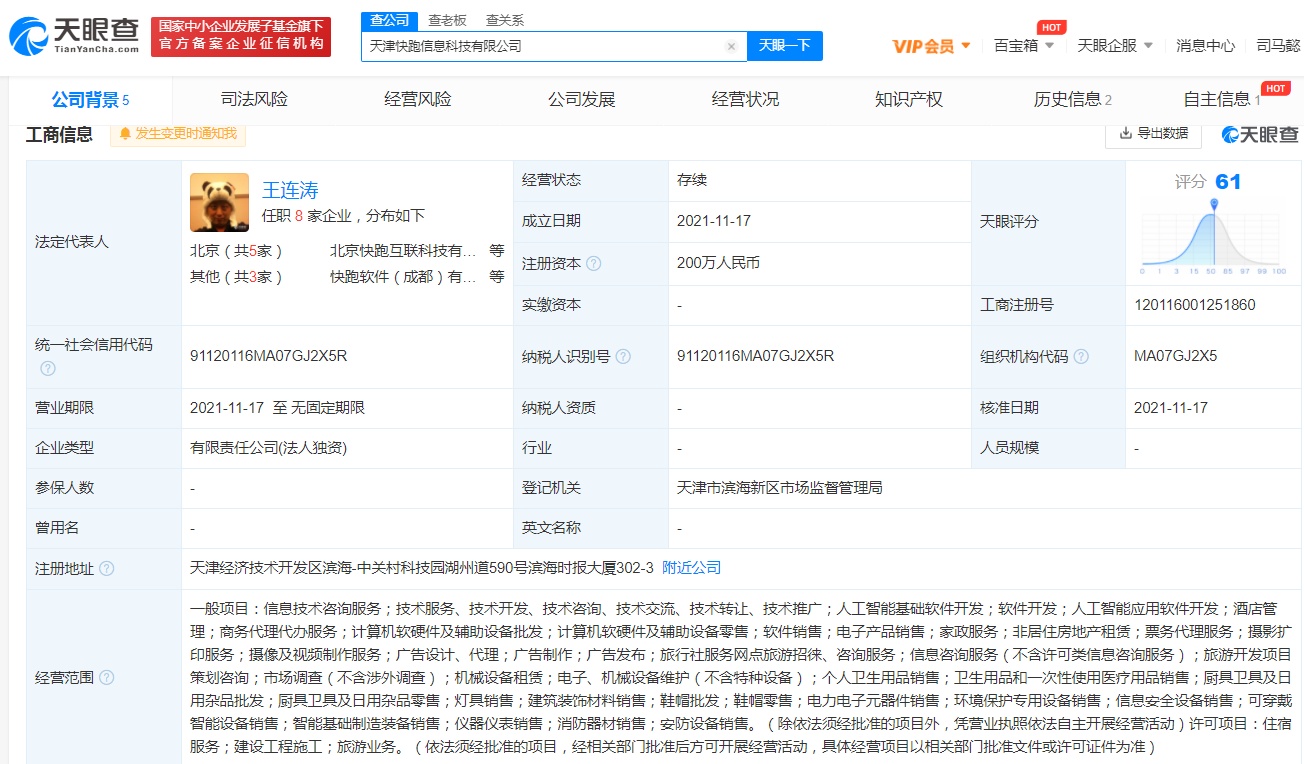Screen dimensions: 1304x764
Task: Click 注册资本 help question icon
Action: tap(594, 264)
